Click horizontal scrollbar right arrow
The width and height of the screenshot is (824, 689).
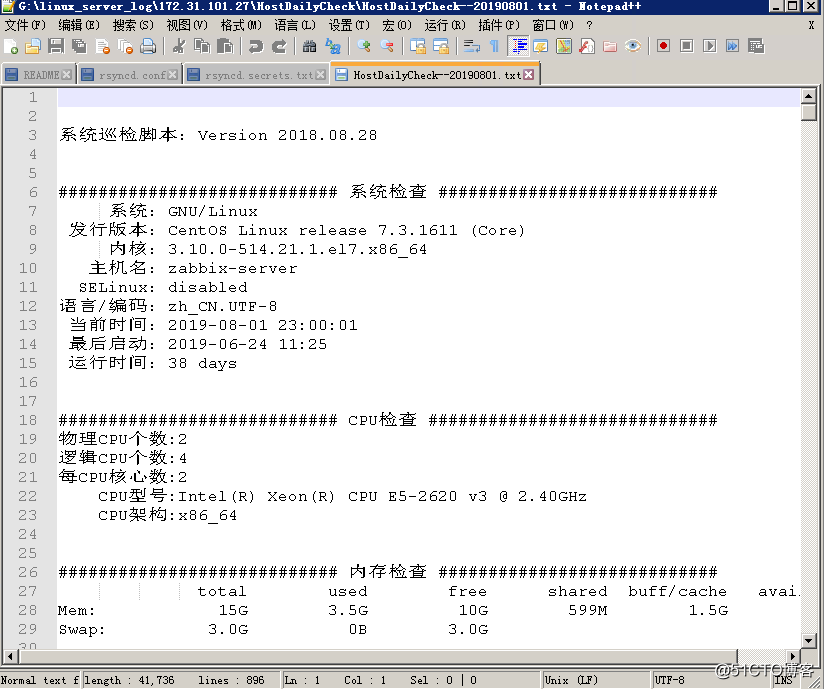[793, 656]
